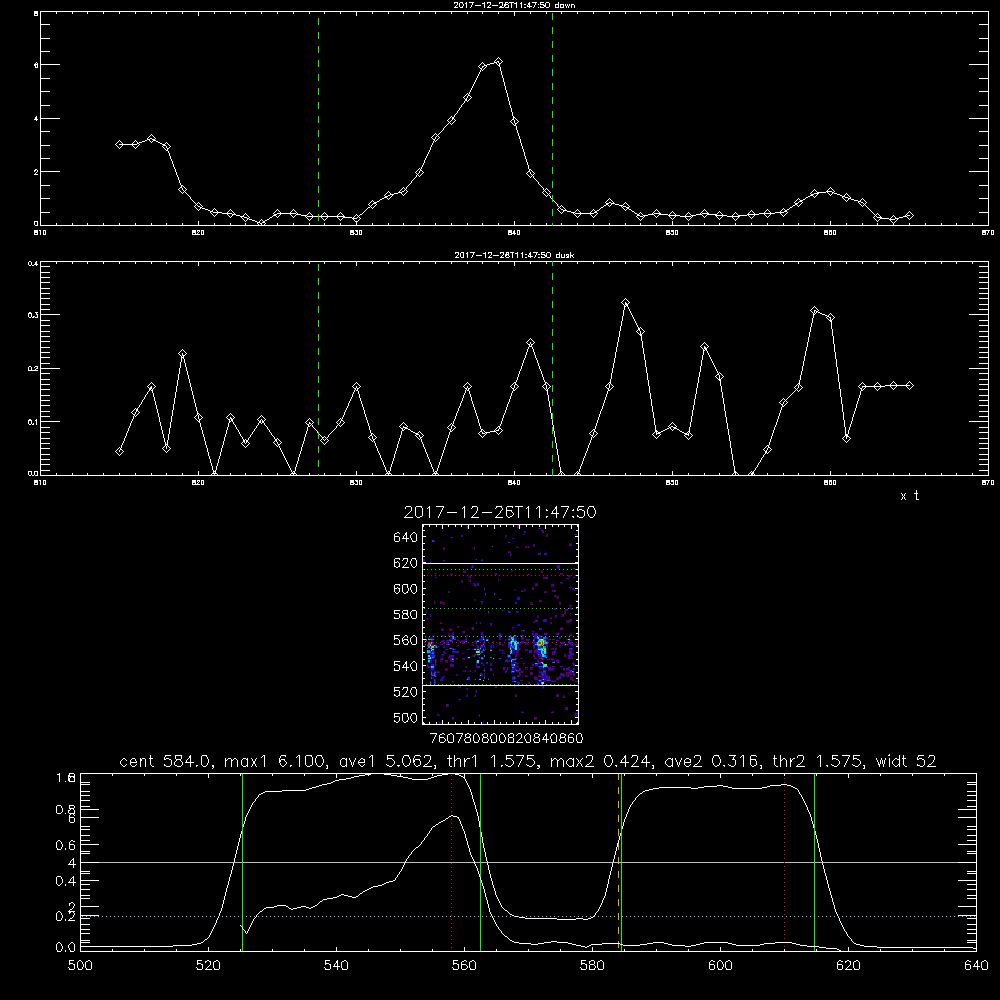This screenshot has height=1000, width=1000.
Task: Click the 'ave2 0.316' value
Action: point(711,761)
